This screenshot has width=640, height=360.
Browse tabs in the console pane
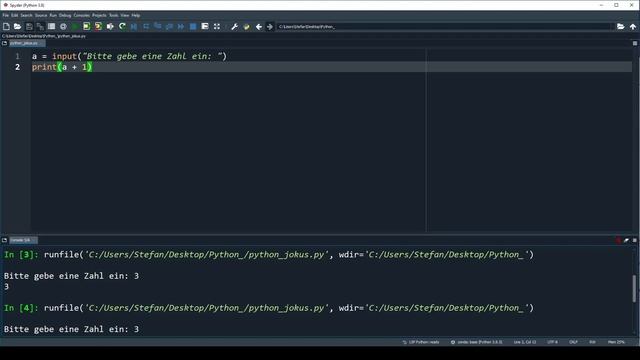click(4, 240)
